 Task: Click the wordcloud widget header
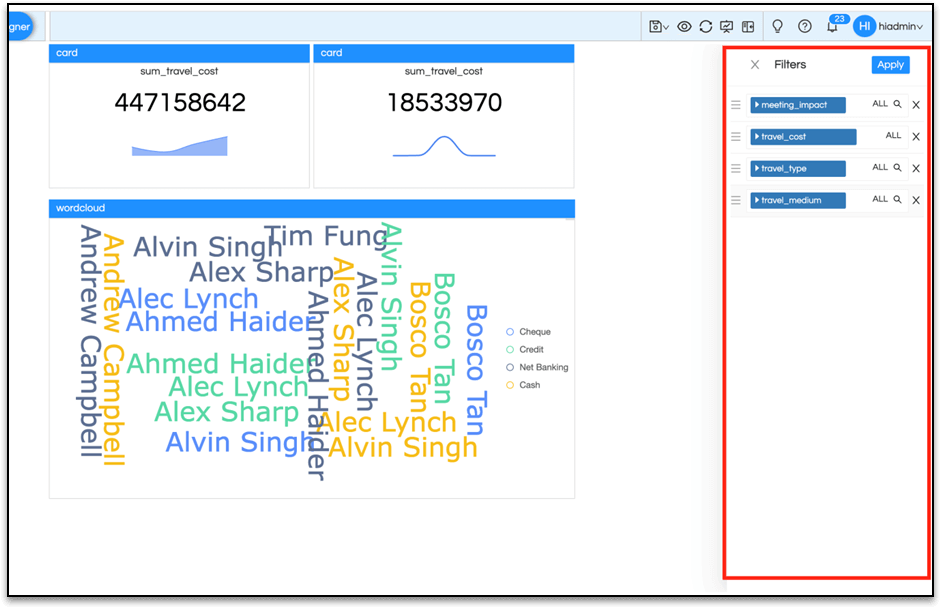(312, 208)
